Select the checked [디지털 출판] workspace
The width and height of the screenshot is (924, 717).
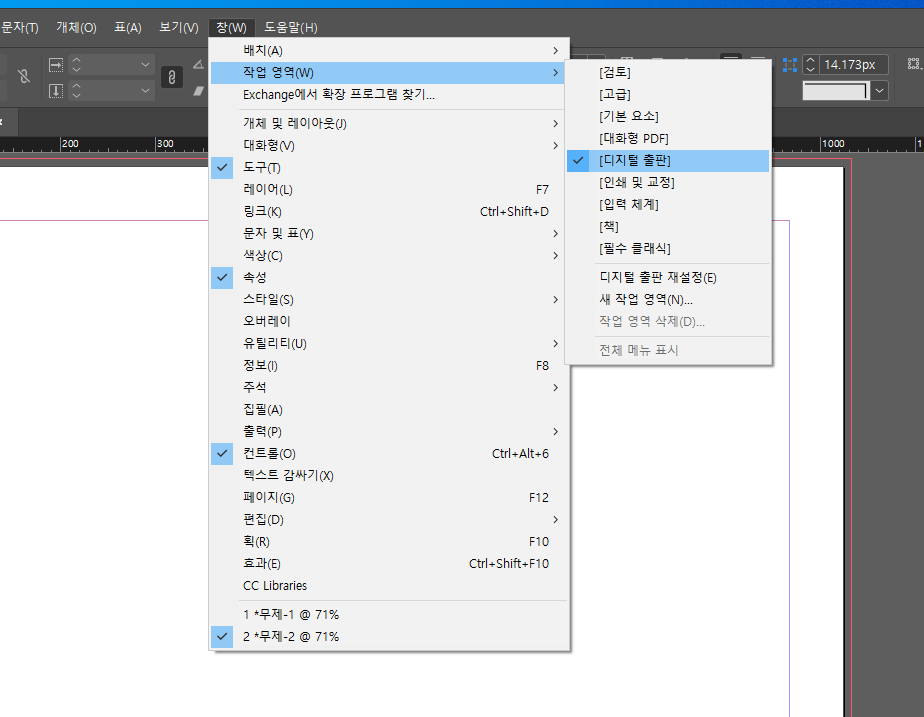click(668, 161)
